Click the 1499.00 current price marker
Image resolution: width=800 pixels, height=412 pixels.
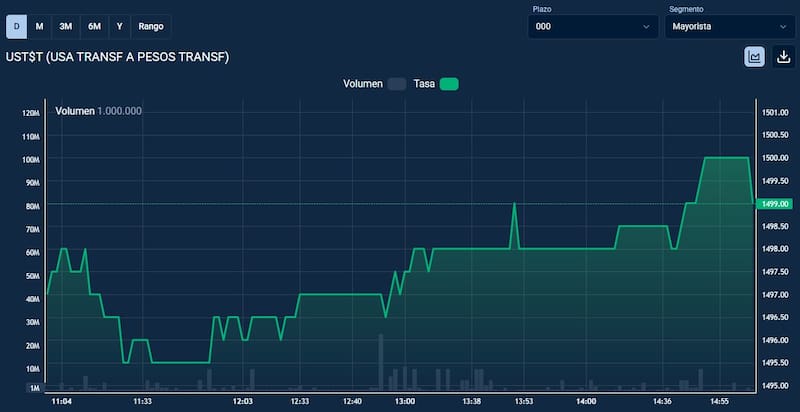click(x=774, y=204)
